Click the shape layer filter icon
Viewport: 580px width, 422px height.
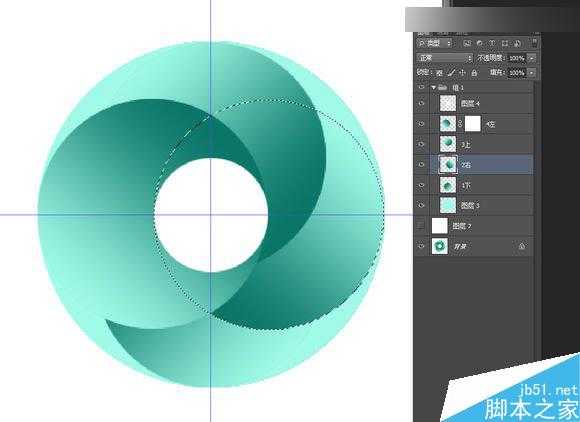pyautogui.click(x=505, y=44)
